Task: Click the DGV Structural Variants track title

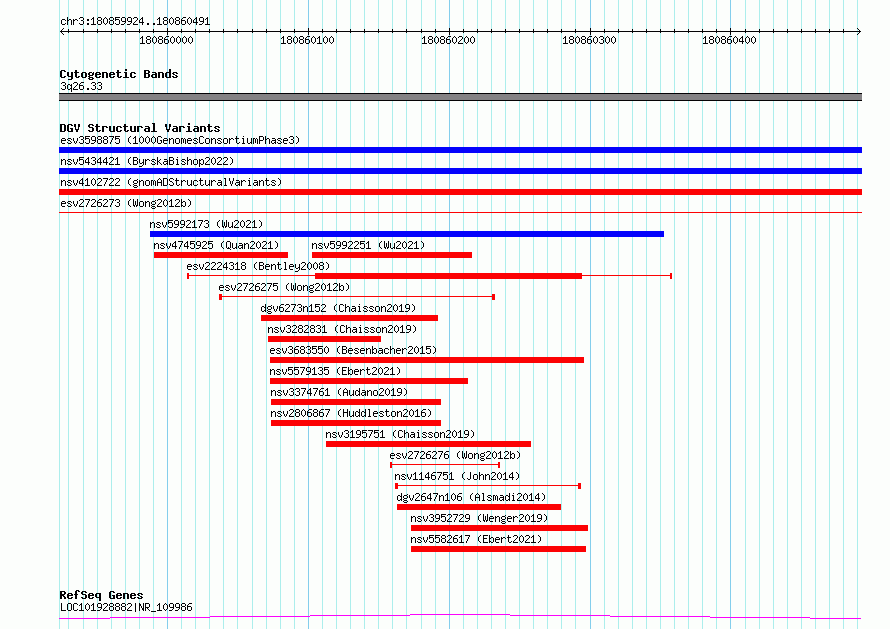Action: click(140, 128)
